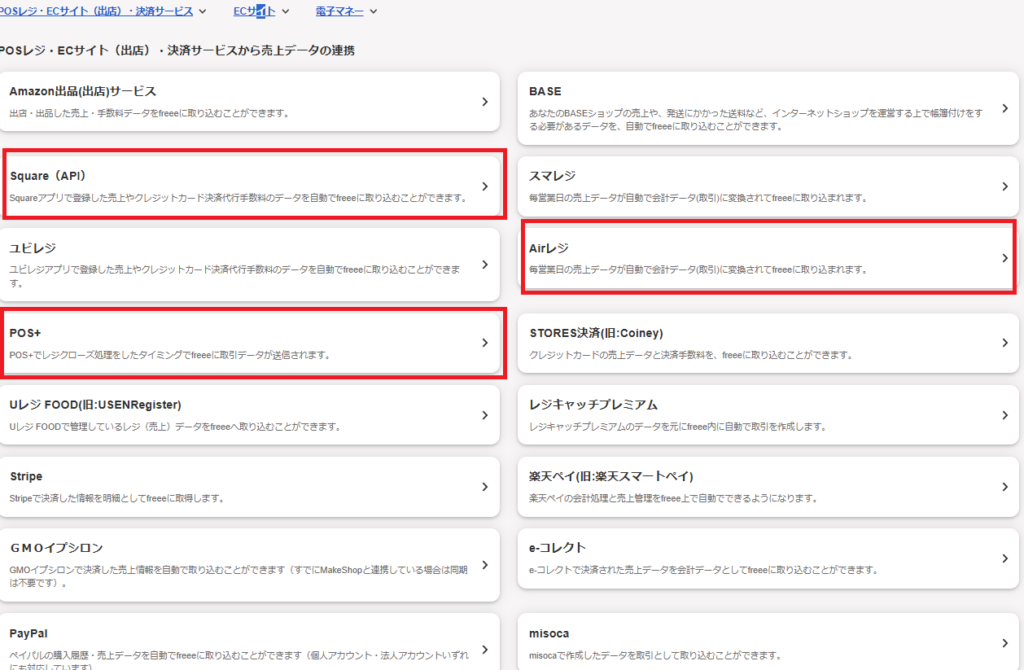The image size is (1024, 670).
Task: Expand the chevron next to ECサイト
Action: [x=285, y=11]
